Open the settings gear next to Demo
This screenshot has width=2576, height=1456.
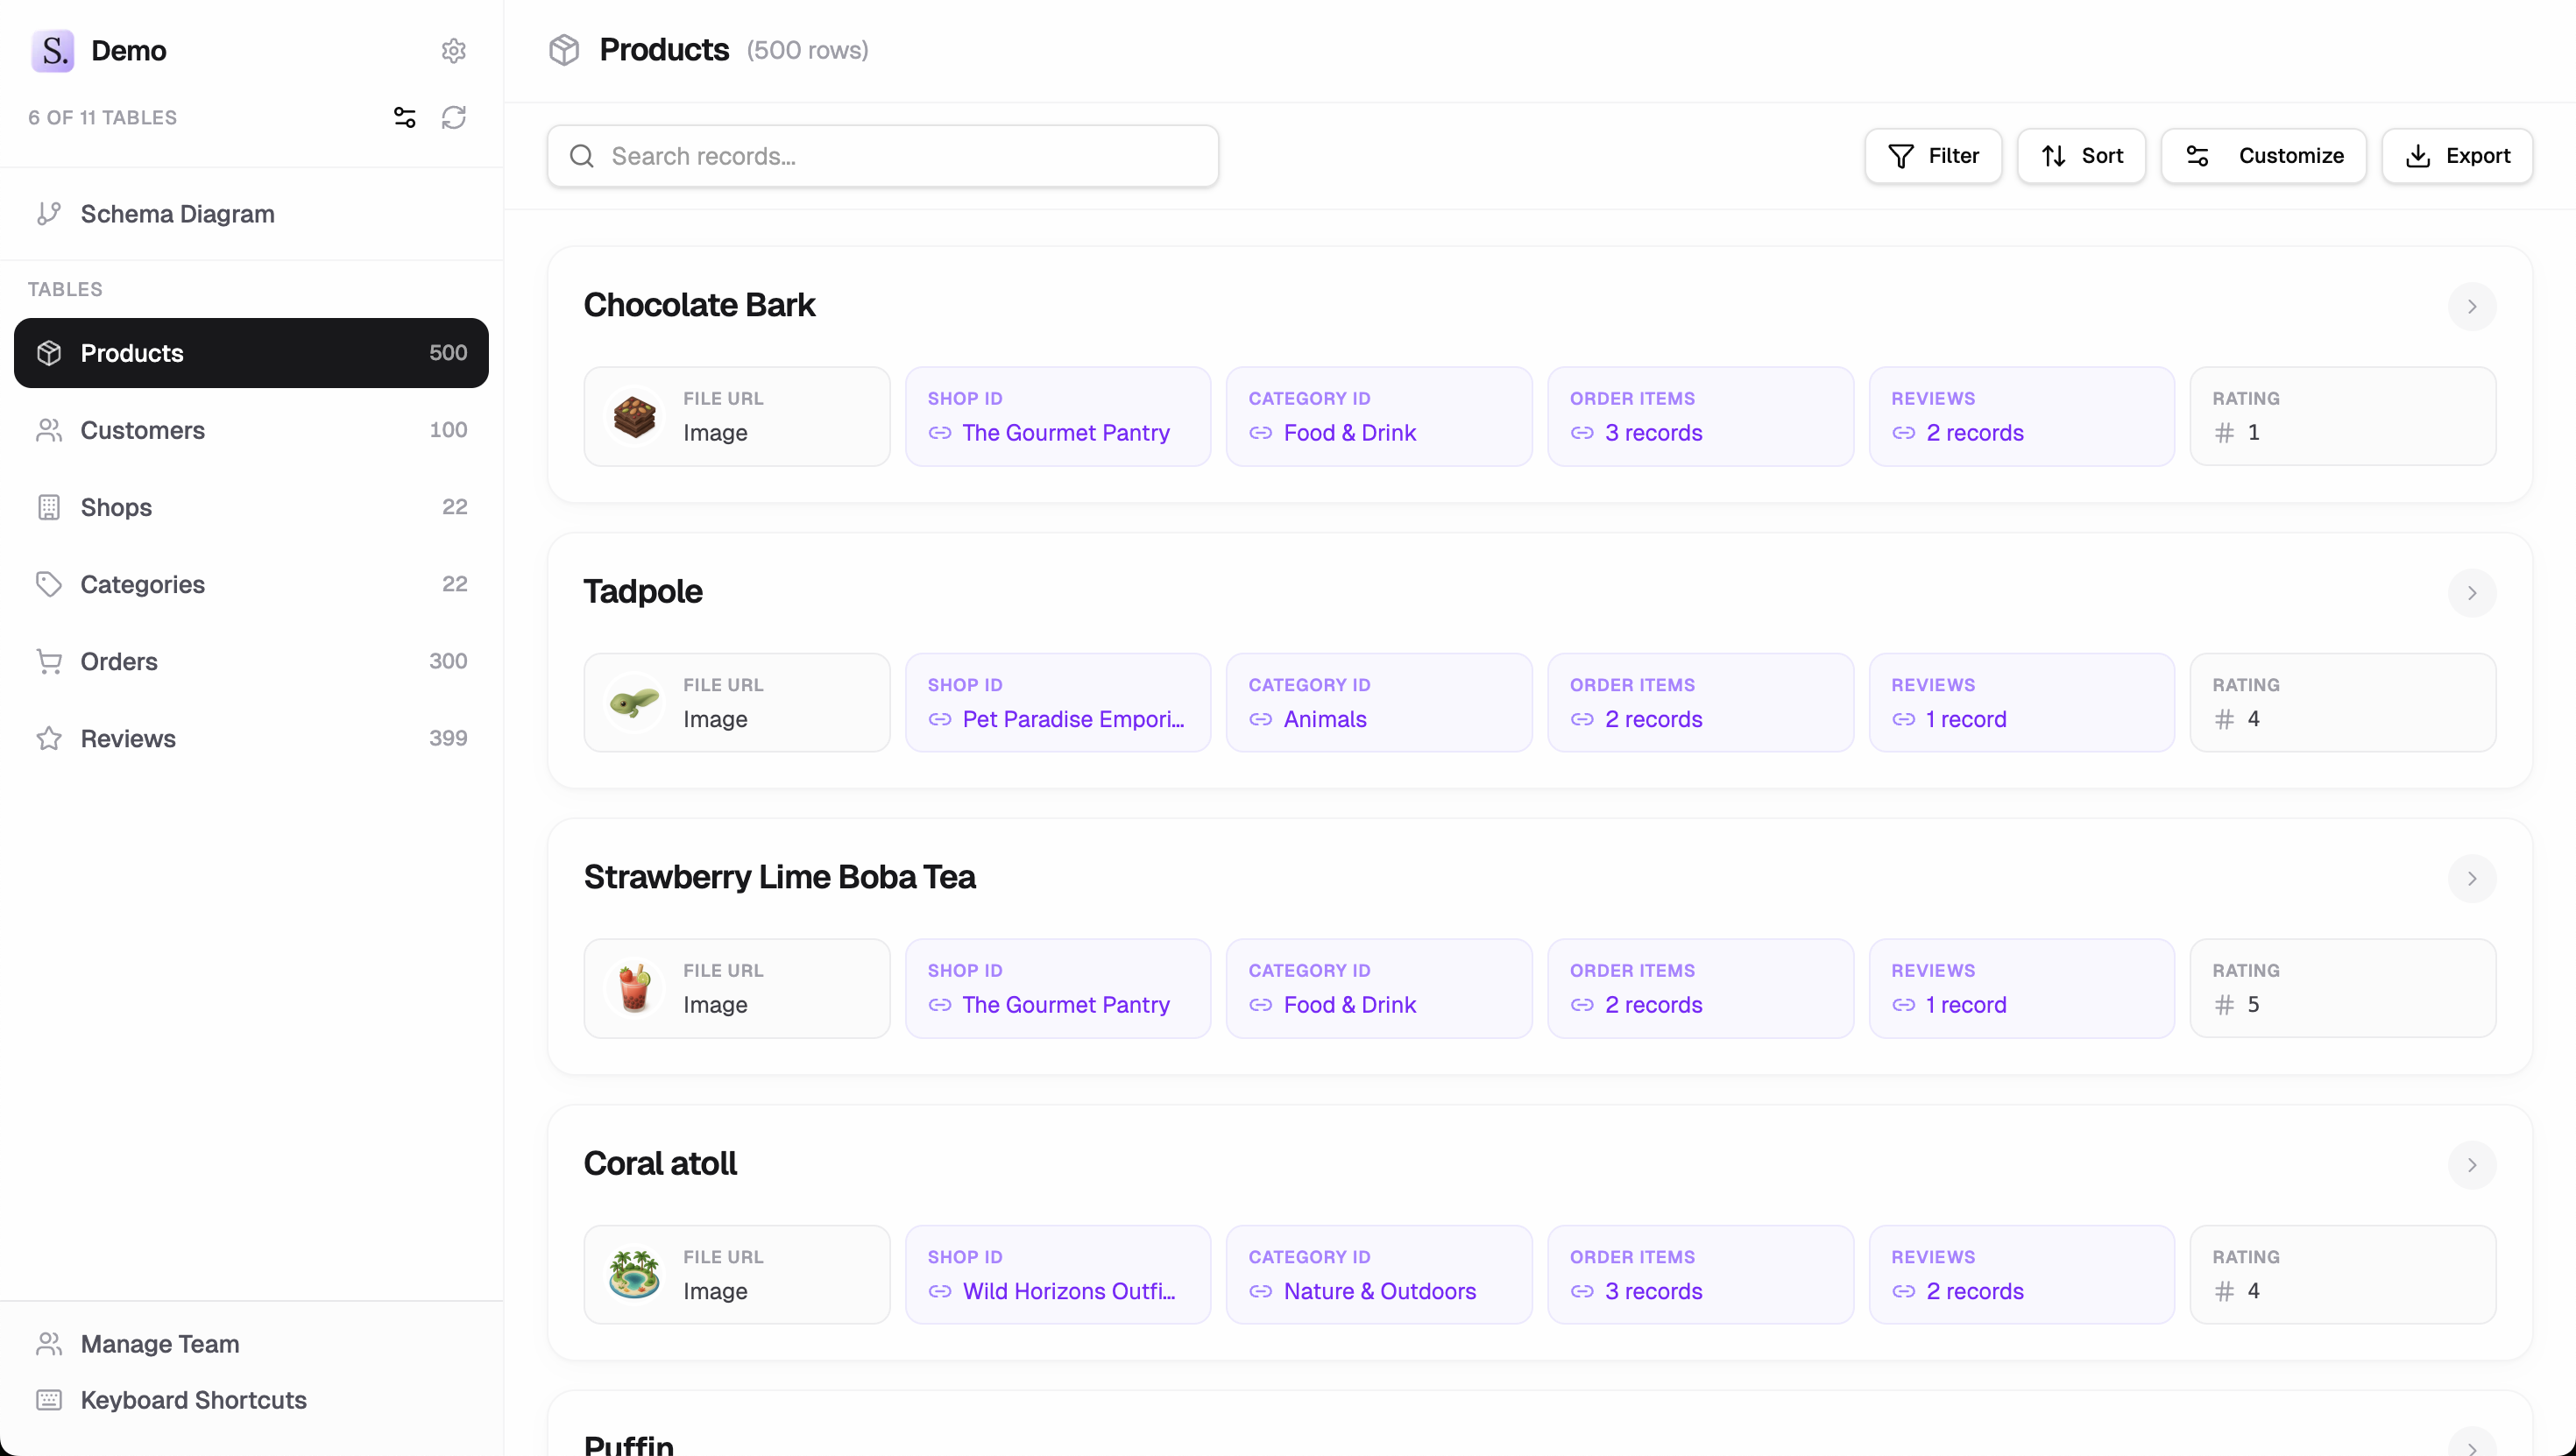453,50
